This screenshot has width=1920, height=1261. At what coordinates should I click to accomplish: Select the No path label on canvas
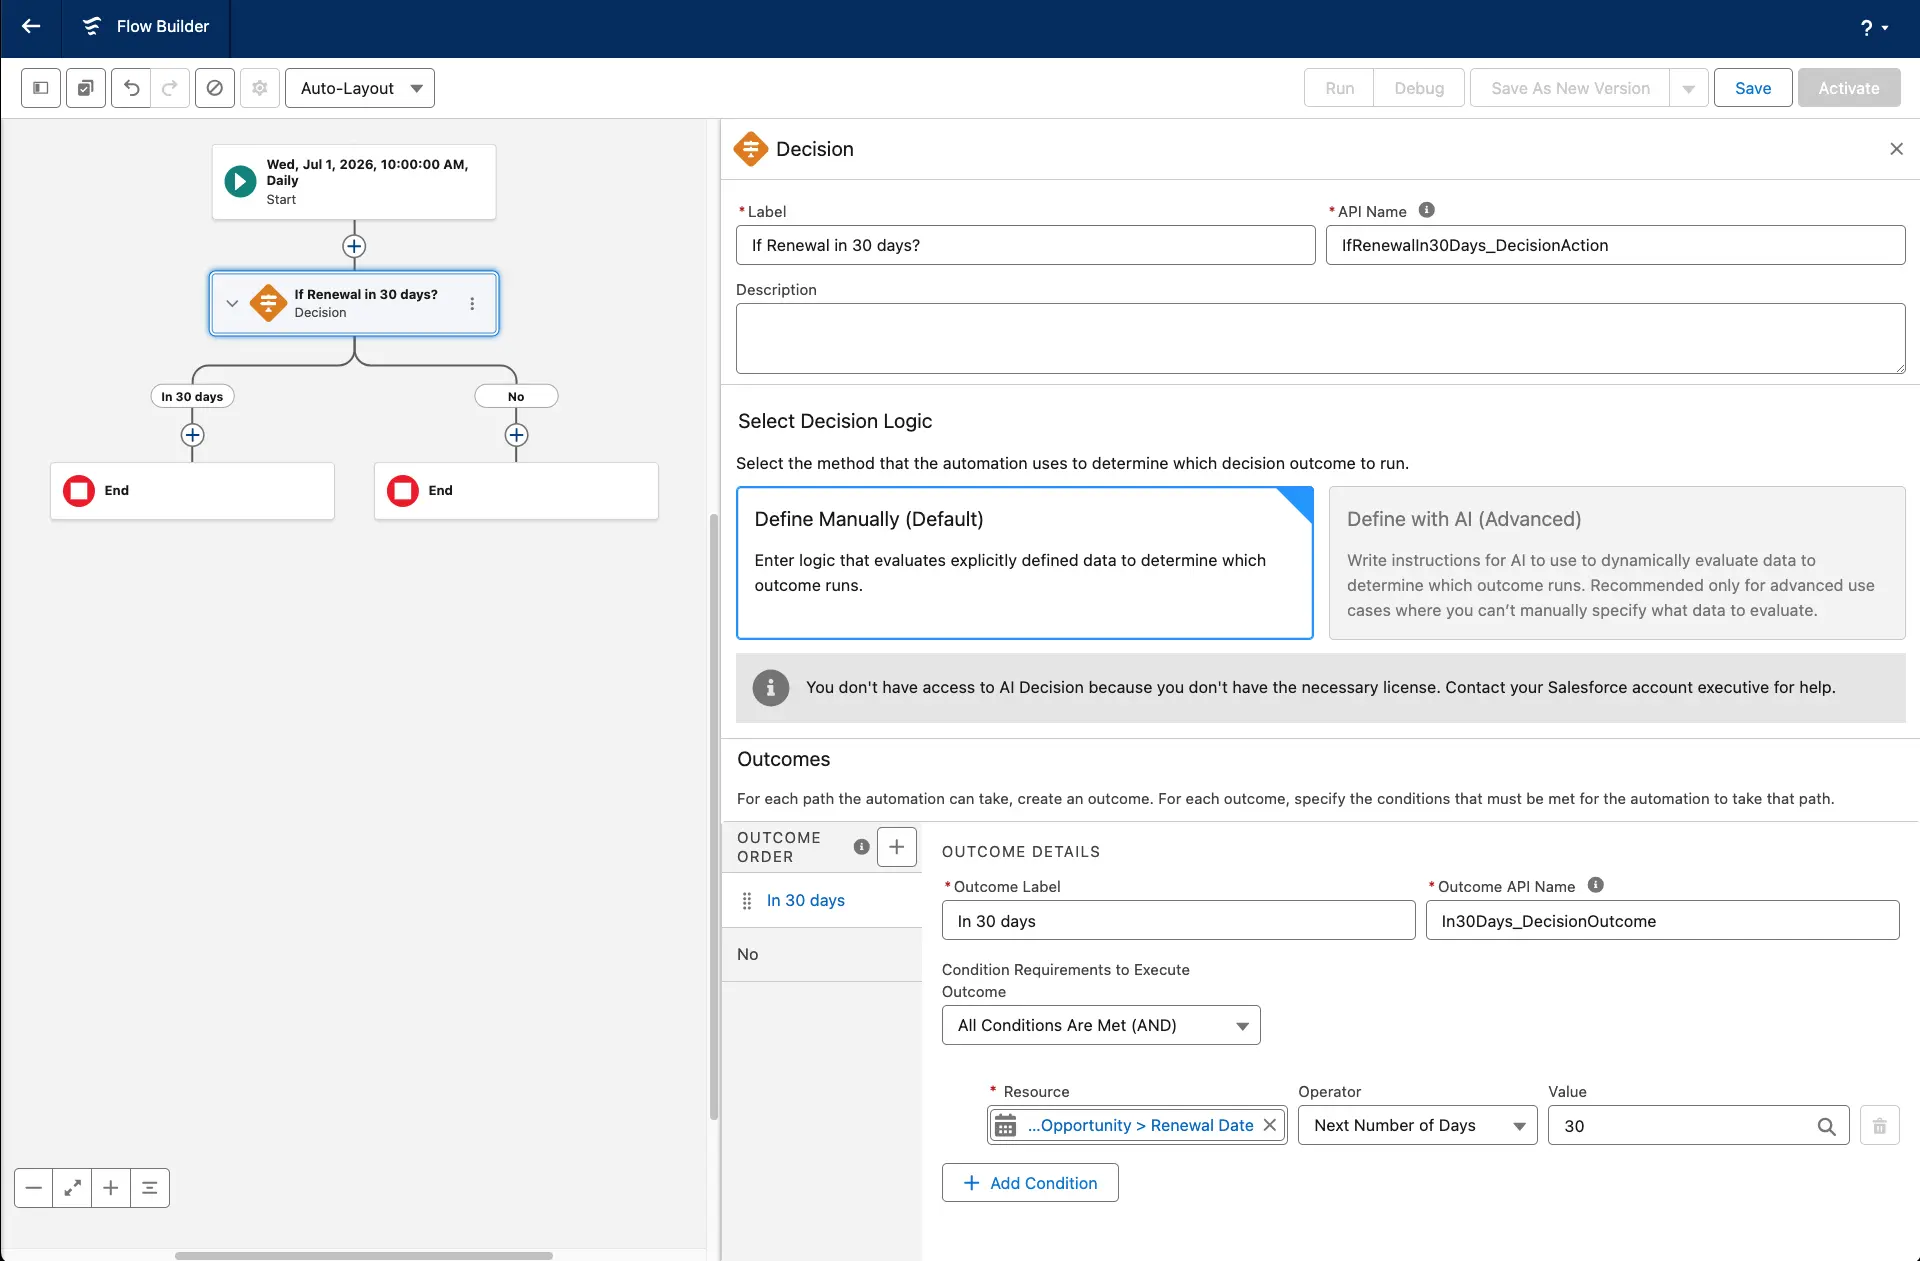(x=516, y=396)
